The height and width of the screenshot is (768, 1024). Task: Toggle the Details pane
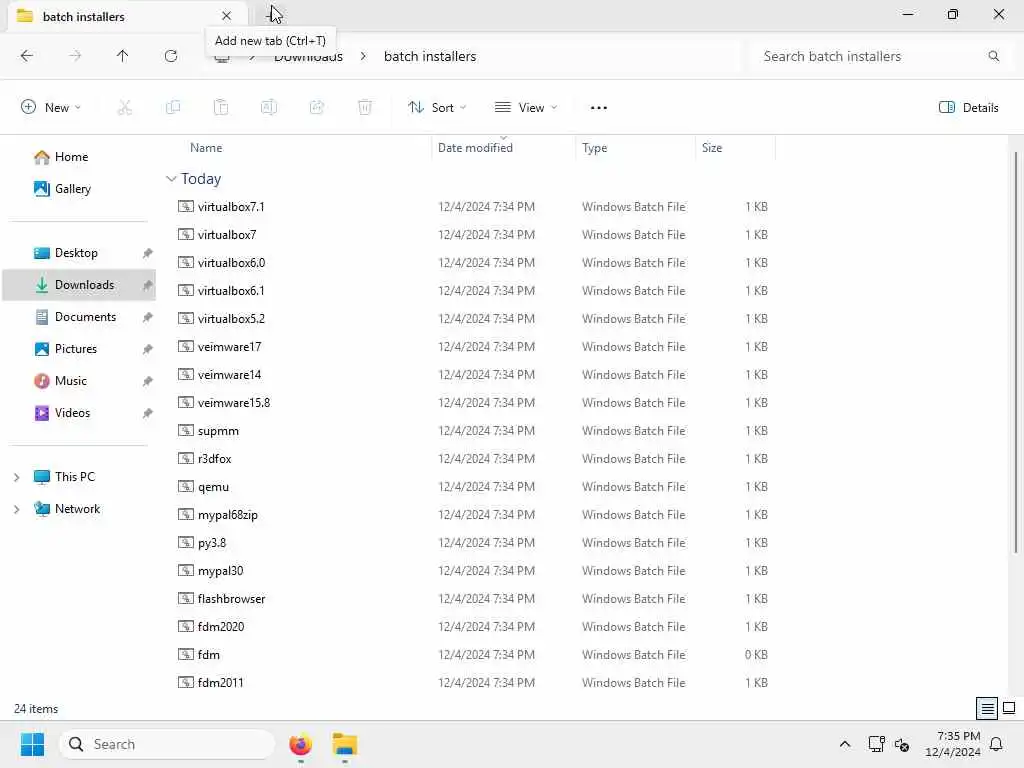(968, 108)
